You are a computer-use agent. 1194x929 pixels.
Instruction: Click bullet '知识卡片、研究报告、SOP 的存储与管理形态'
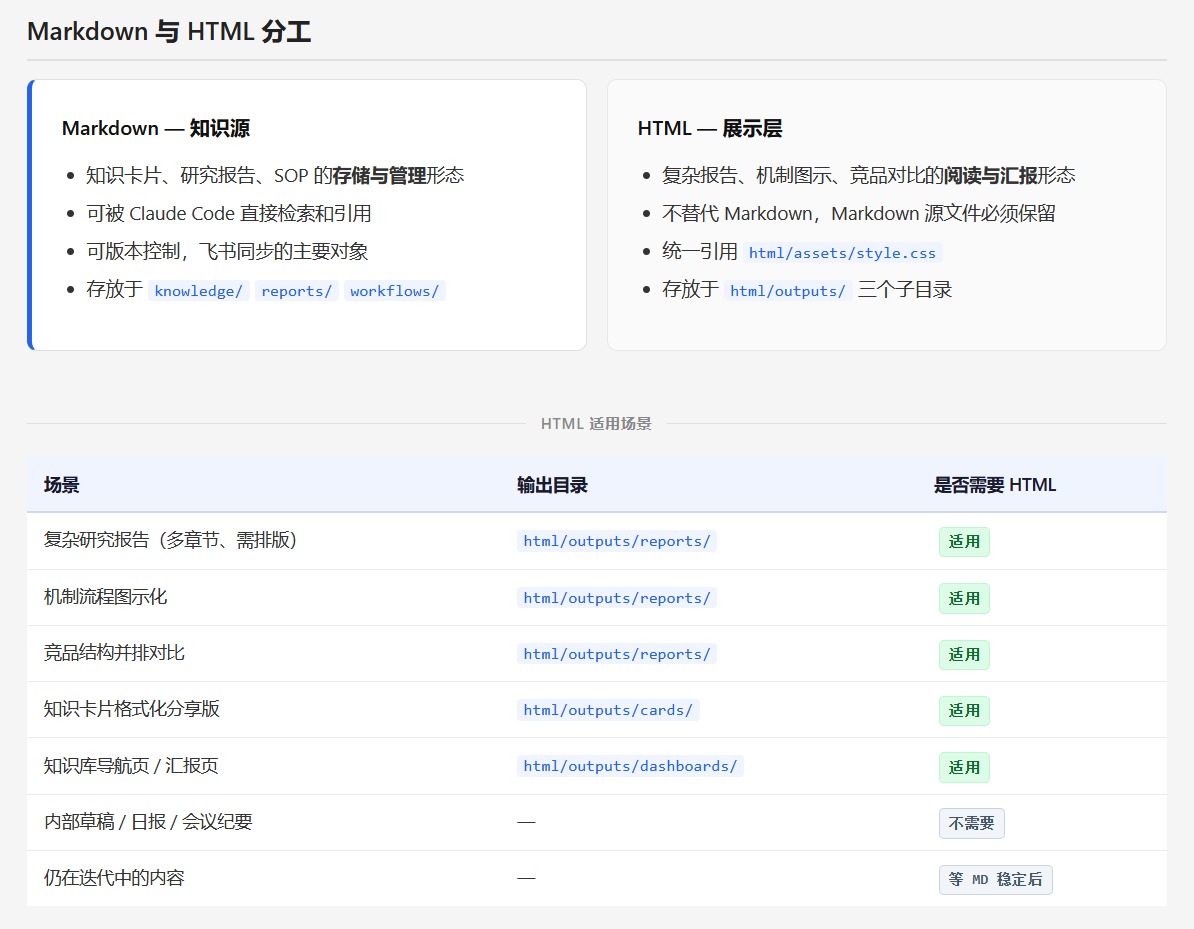point(275,175)
